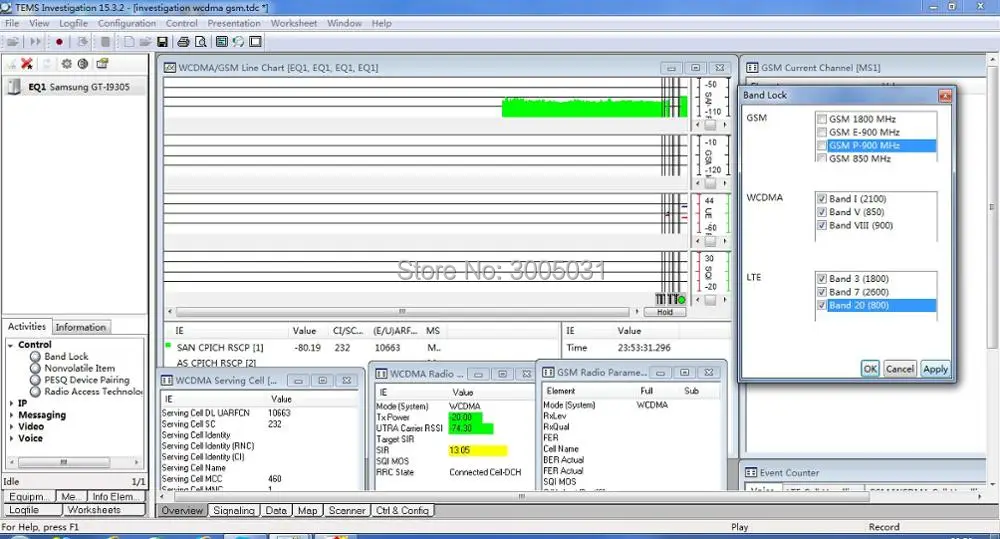Expand the Voice tree node
Viewport: 1000px width, 539px height.
click(11, 438)
